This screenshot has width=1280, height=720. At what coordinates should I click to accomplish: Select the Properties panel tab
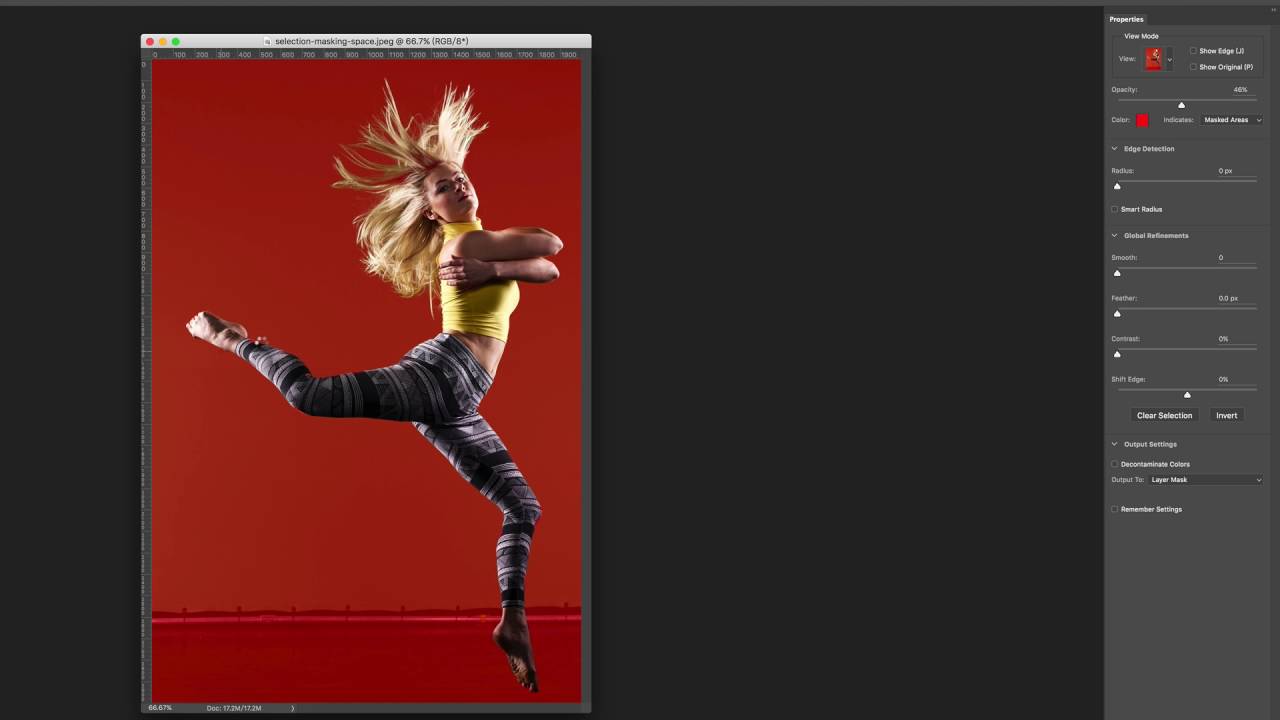point(1126,19)
